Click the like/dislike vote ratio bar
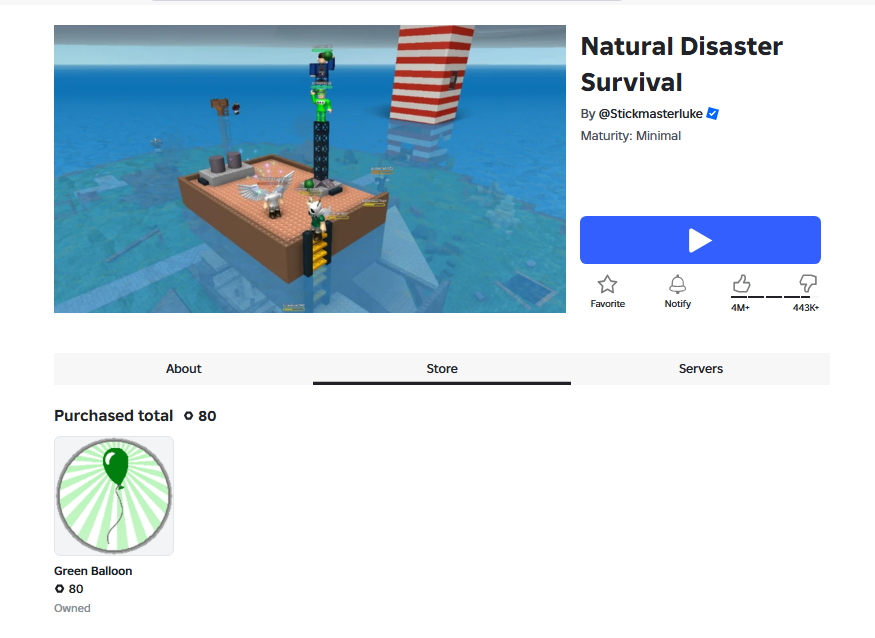875x638 pixels. tap(775, 297)
